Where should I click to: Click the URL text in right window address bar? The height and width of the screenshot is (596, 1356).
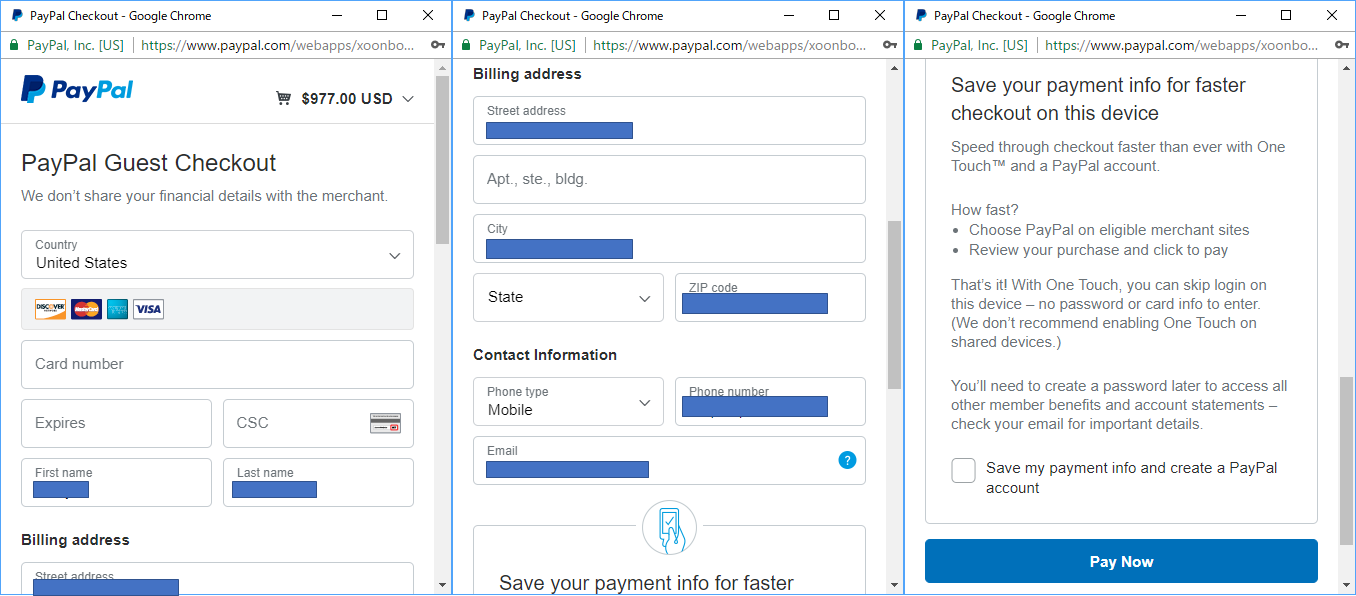1181,45
